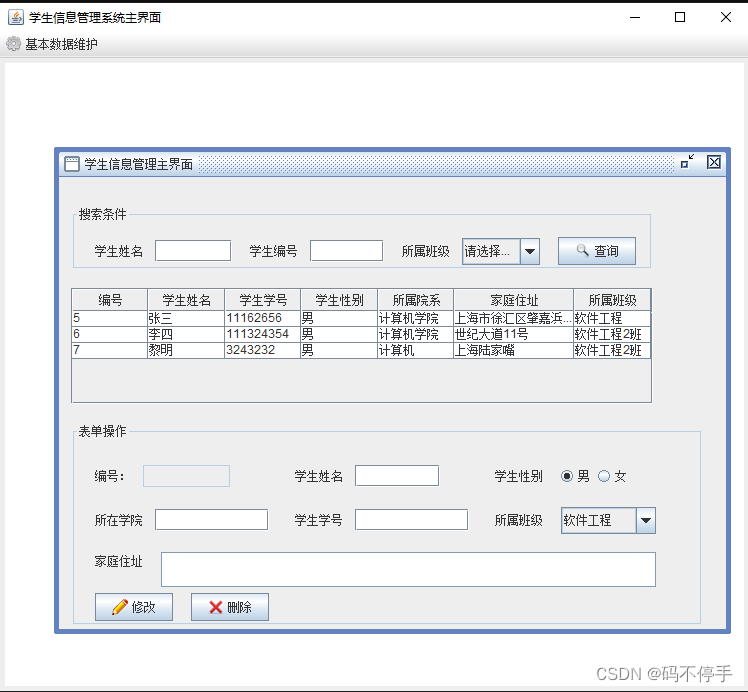Click the 所在学院 input field
This screenshot has width=748, height=692.
point(211,520)
